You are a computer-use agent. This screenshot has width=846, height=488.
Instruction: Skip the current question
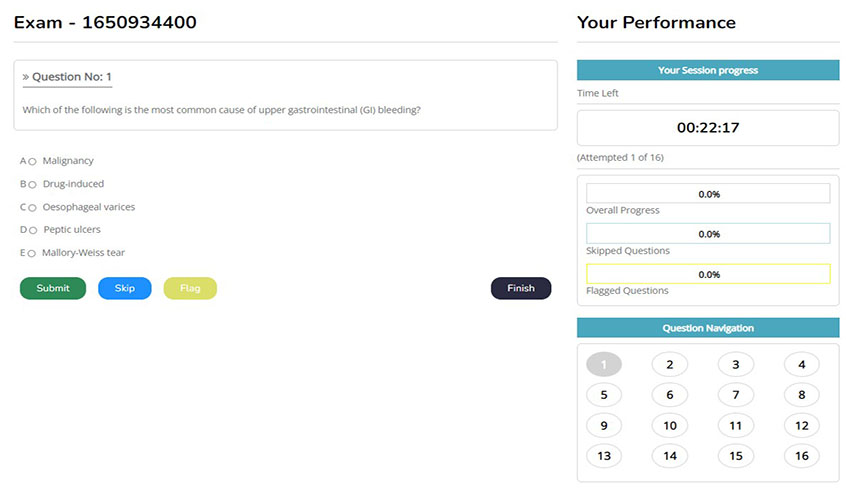click(x=125, y=288)
